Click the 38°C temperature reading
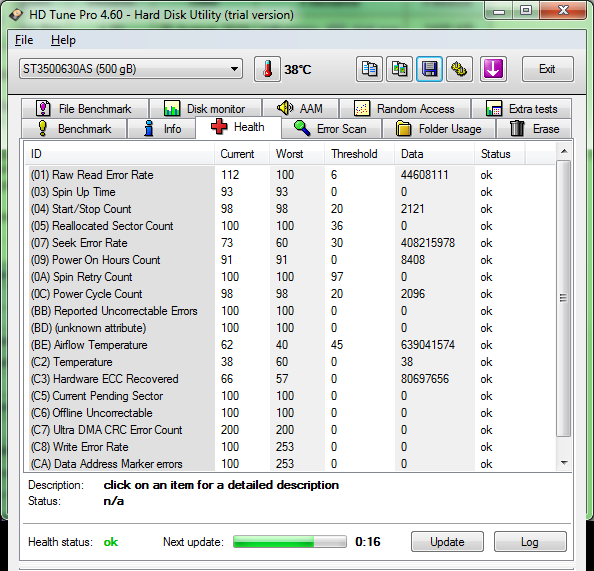 tap(298, 69)
